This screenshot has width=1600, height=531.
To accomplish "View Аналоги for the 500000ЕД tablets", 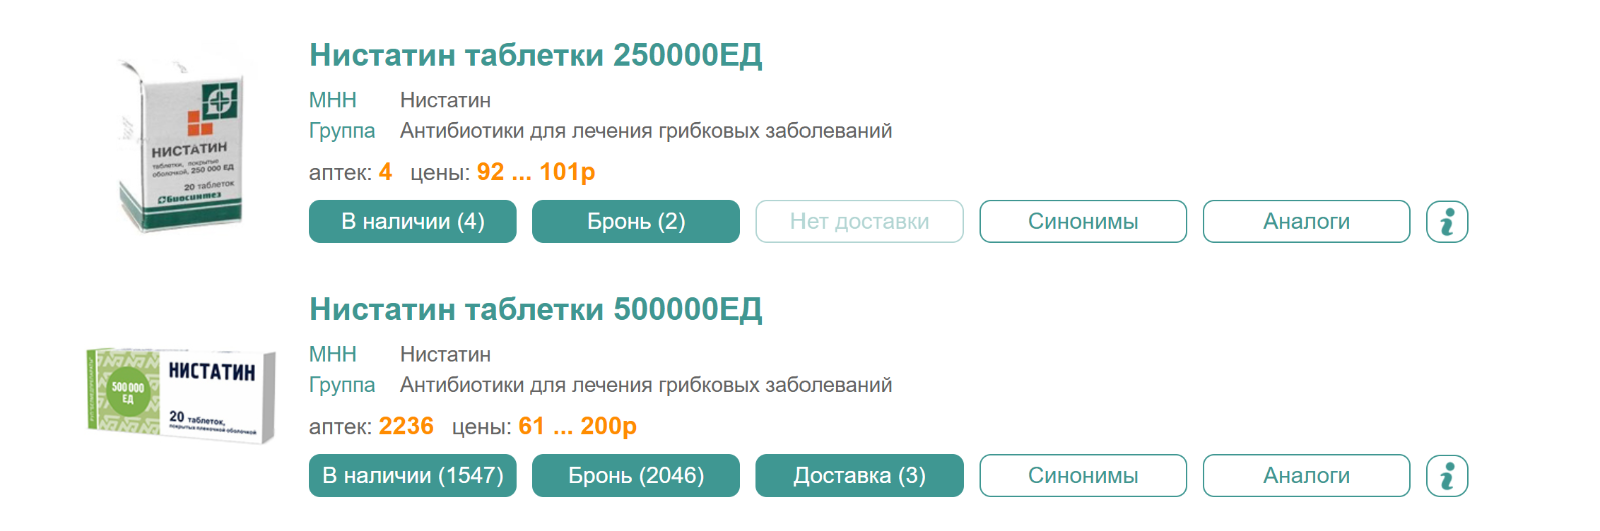I will point(1307,475).
